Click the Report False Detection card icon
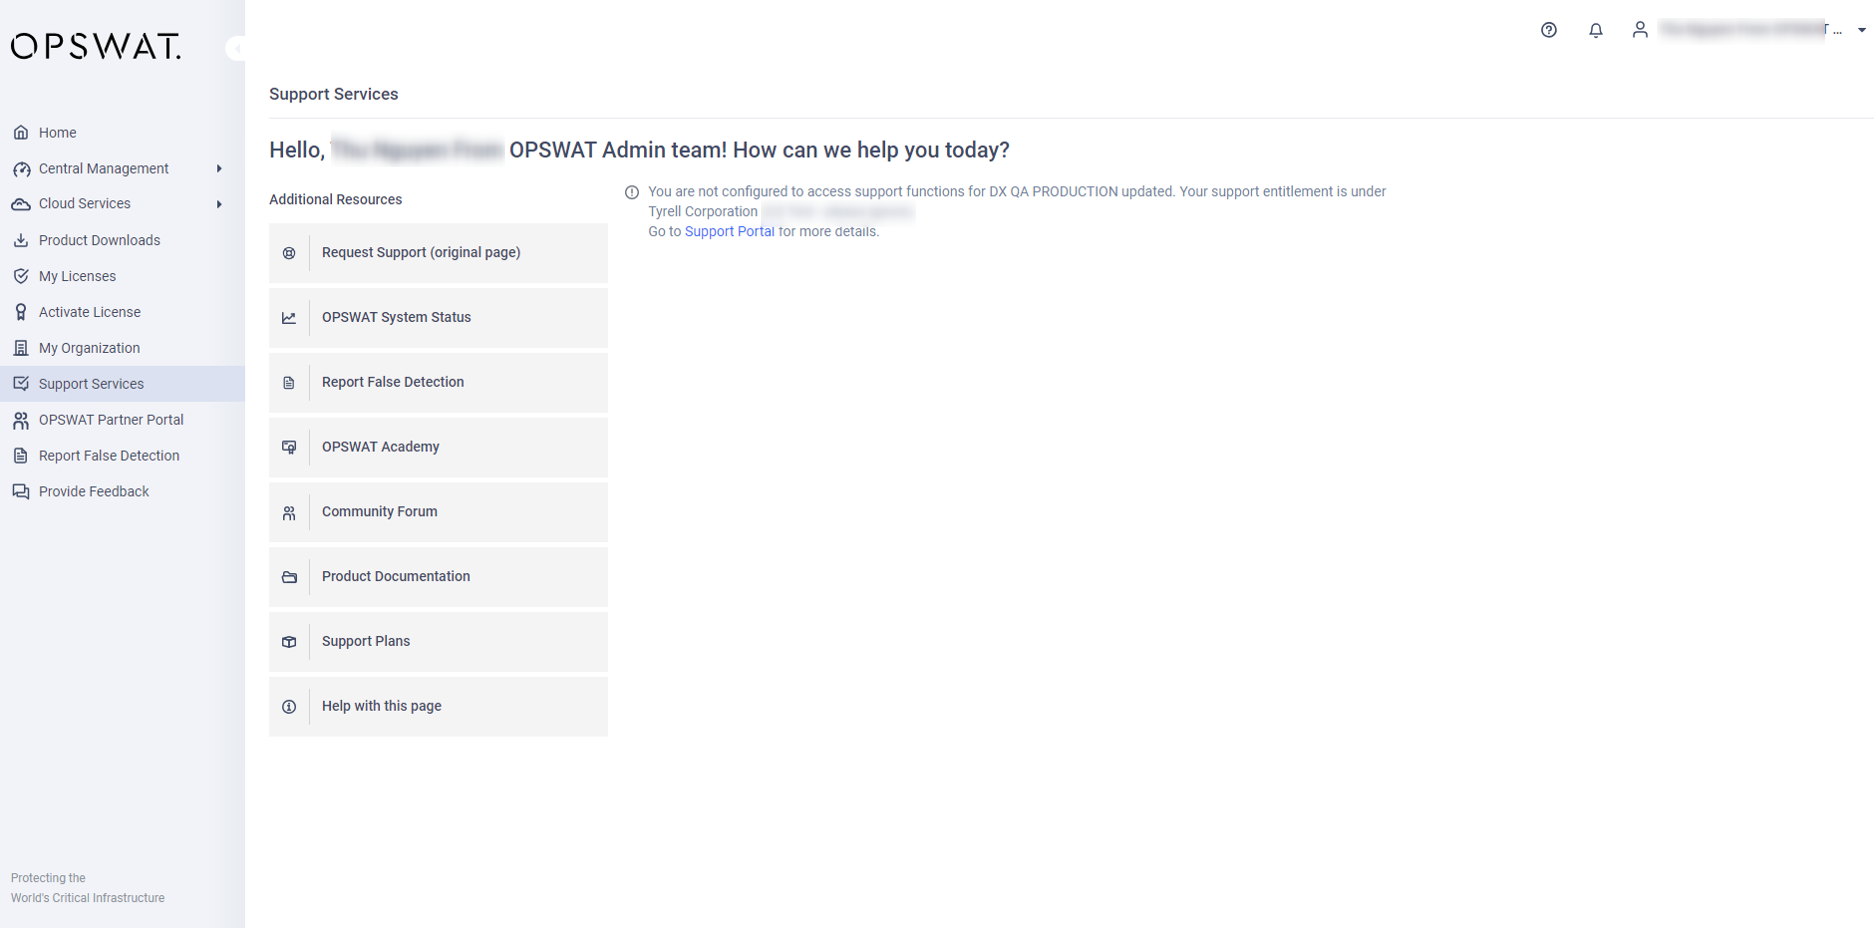The width and height of the screenshot is (1874, 928). 289,383
